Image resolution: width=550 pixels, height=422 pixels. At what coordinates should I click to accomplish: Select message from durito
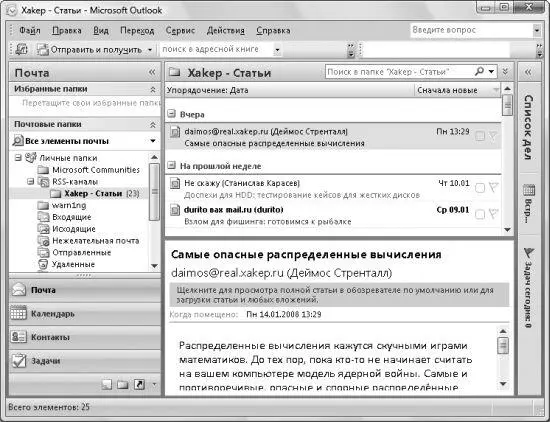333,215
